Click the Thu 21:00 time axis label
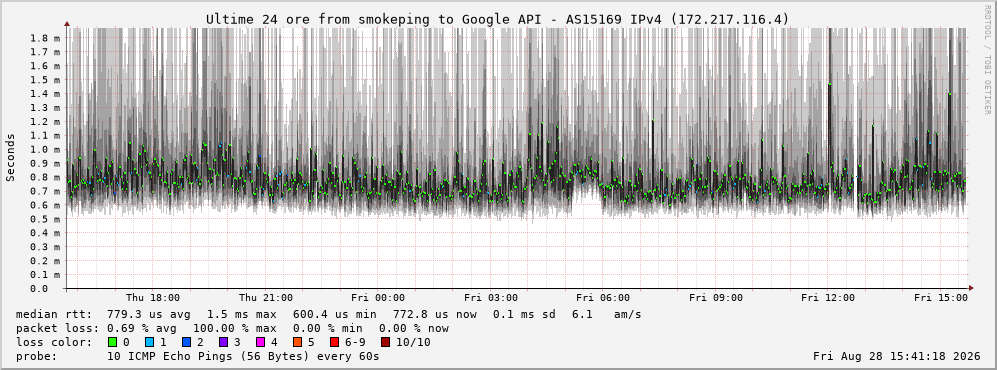The height and width of the screenshot is (370, 997). (x=266, y=298)
